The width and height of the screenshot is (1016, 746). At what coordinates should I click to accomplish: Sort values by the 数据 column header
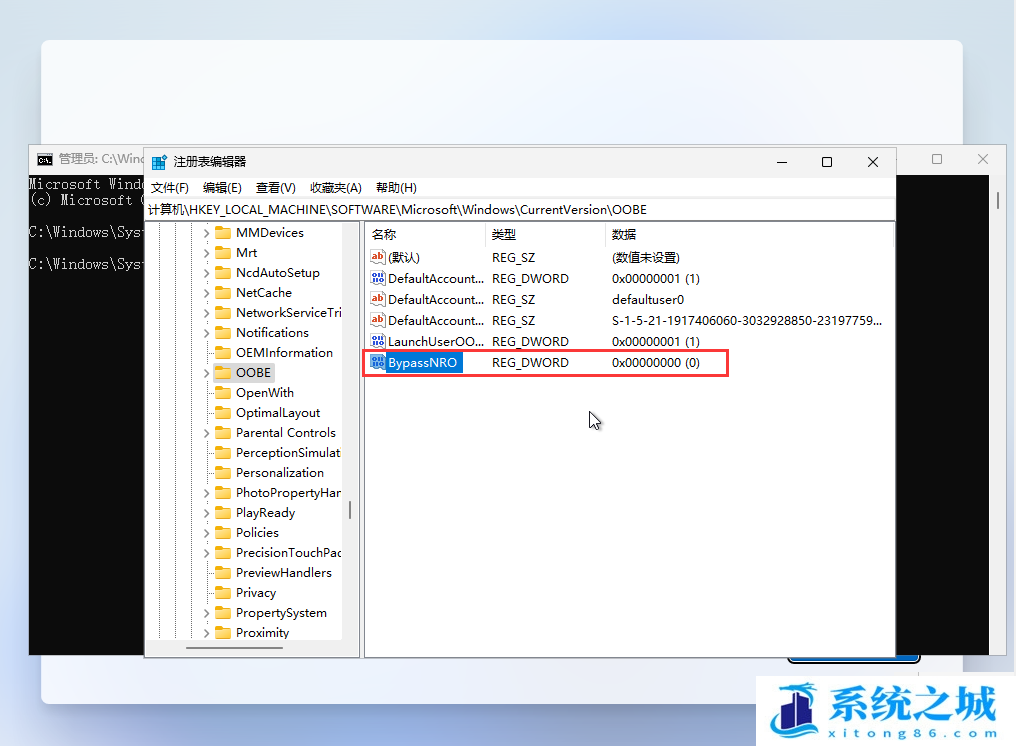click(x=749, y=235)
